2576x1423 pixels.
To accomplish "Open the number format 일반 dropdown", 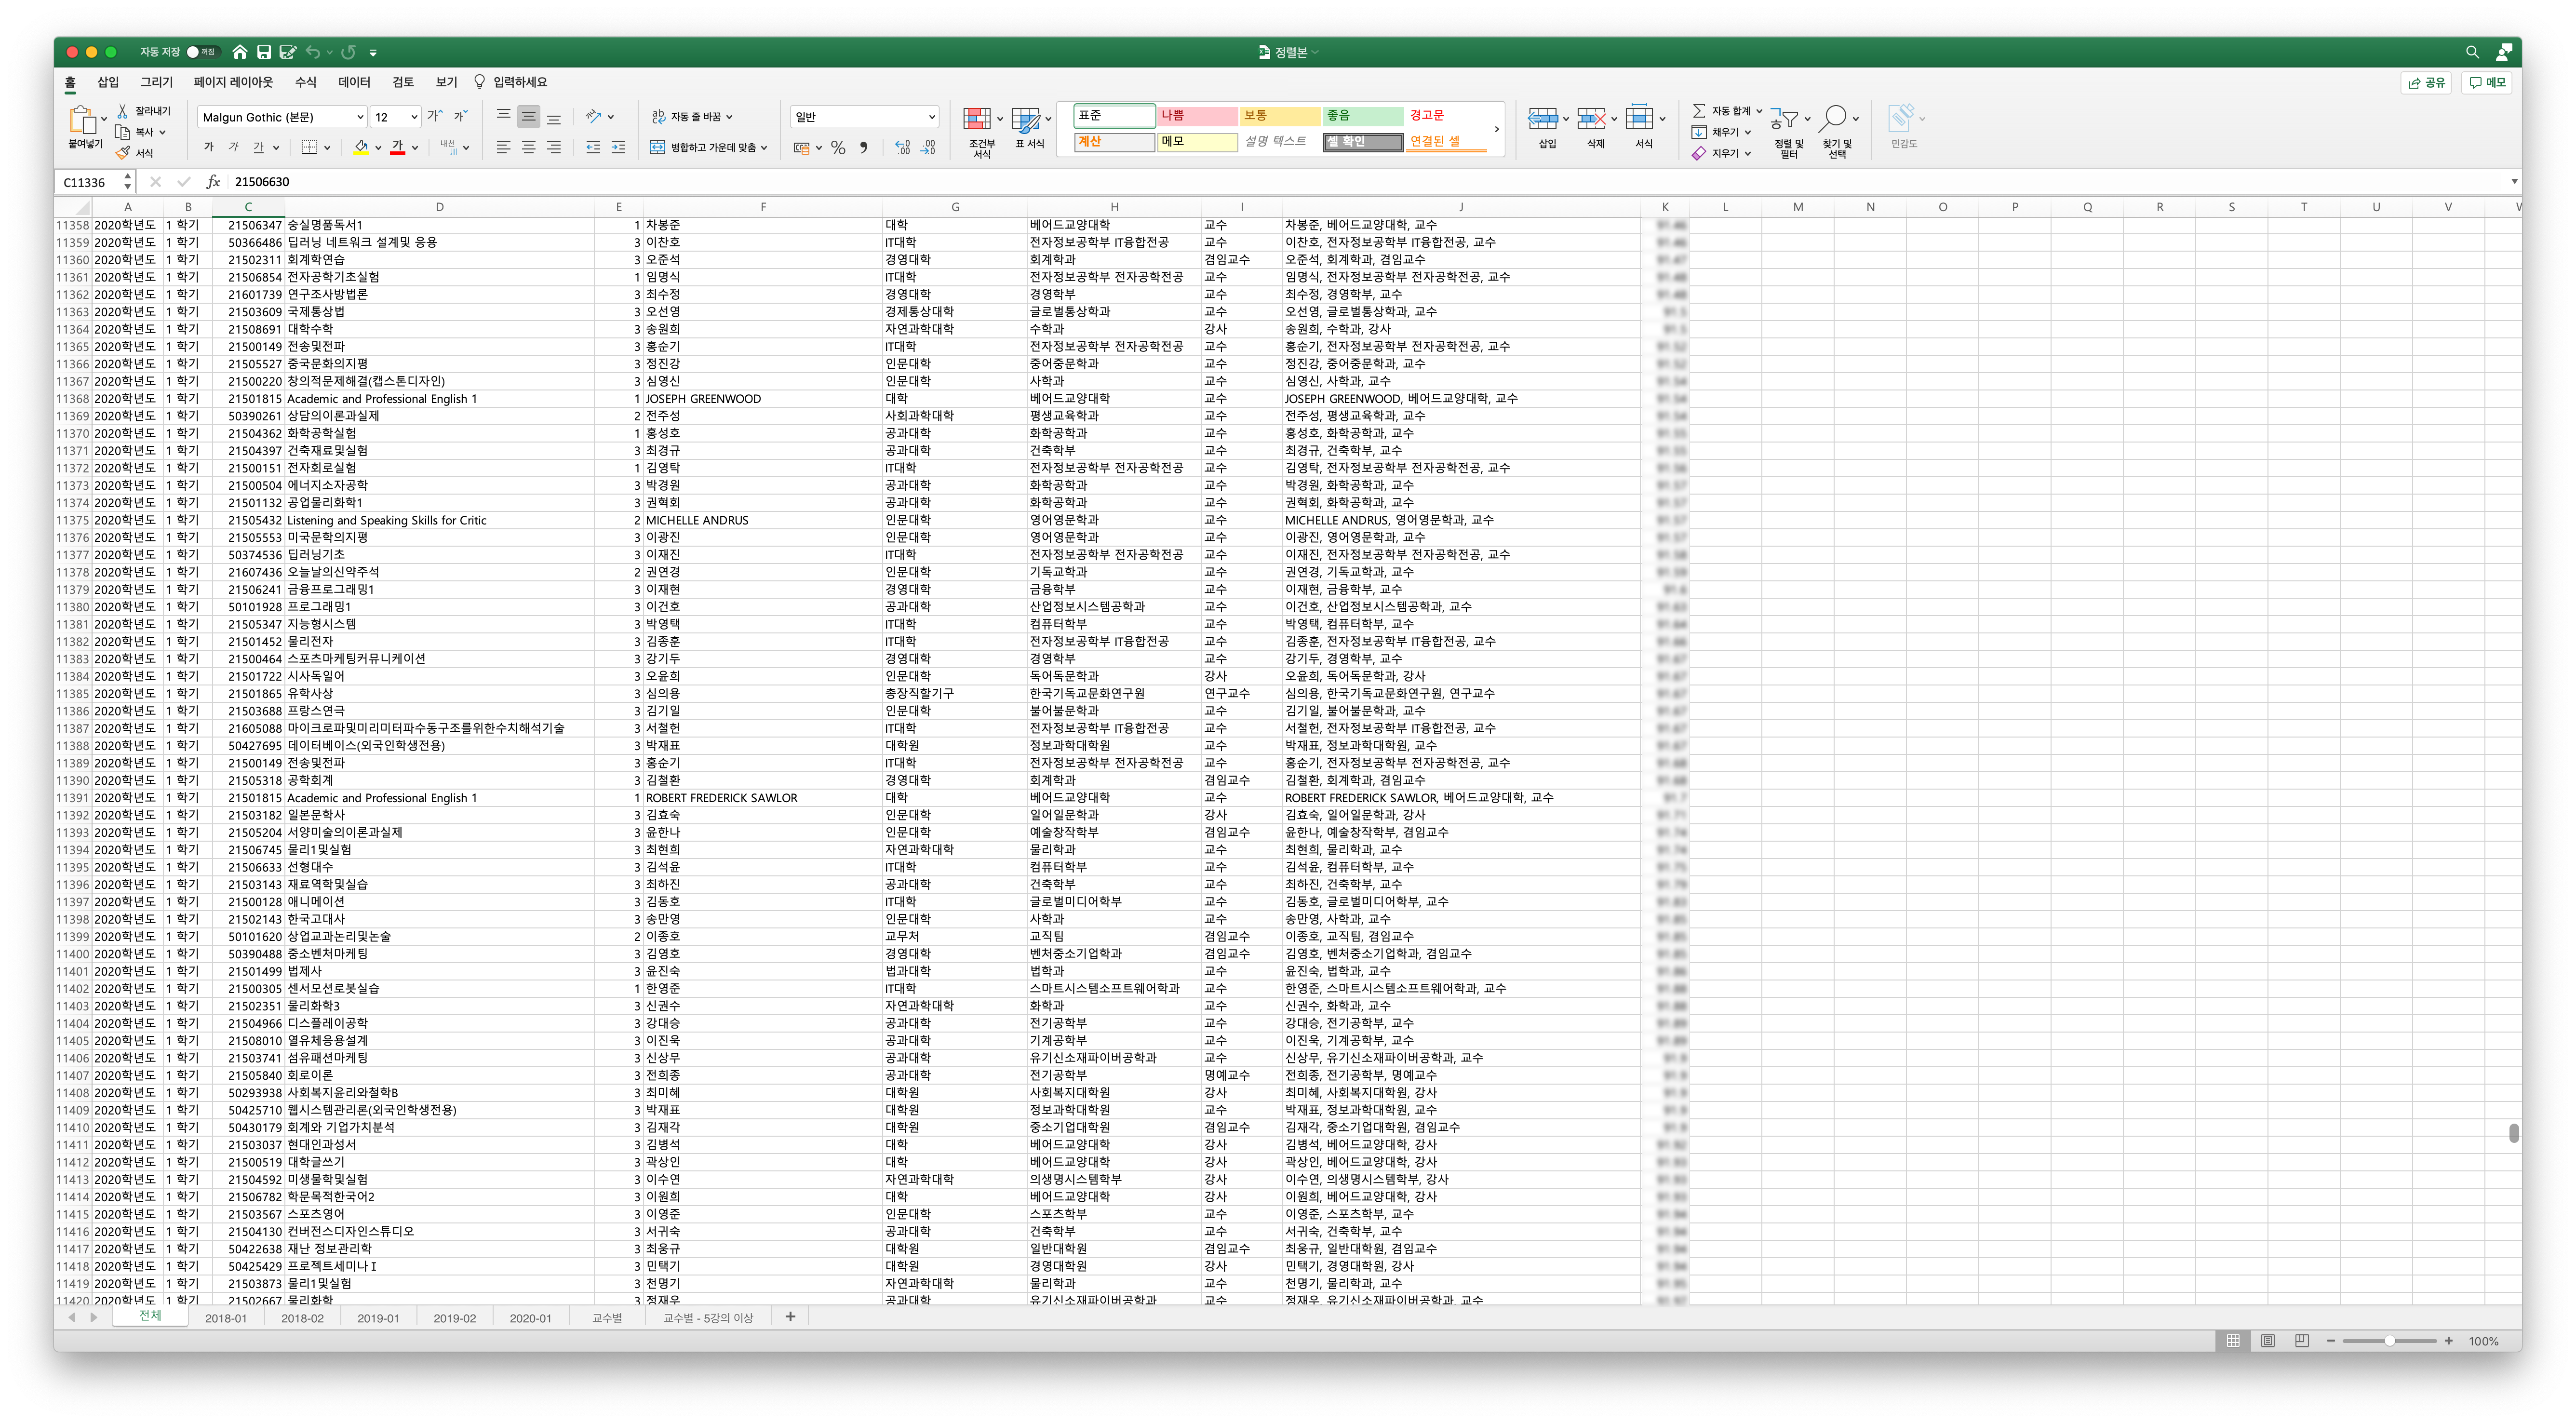I will (931, 118).
